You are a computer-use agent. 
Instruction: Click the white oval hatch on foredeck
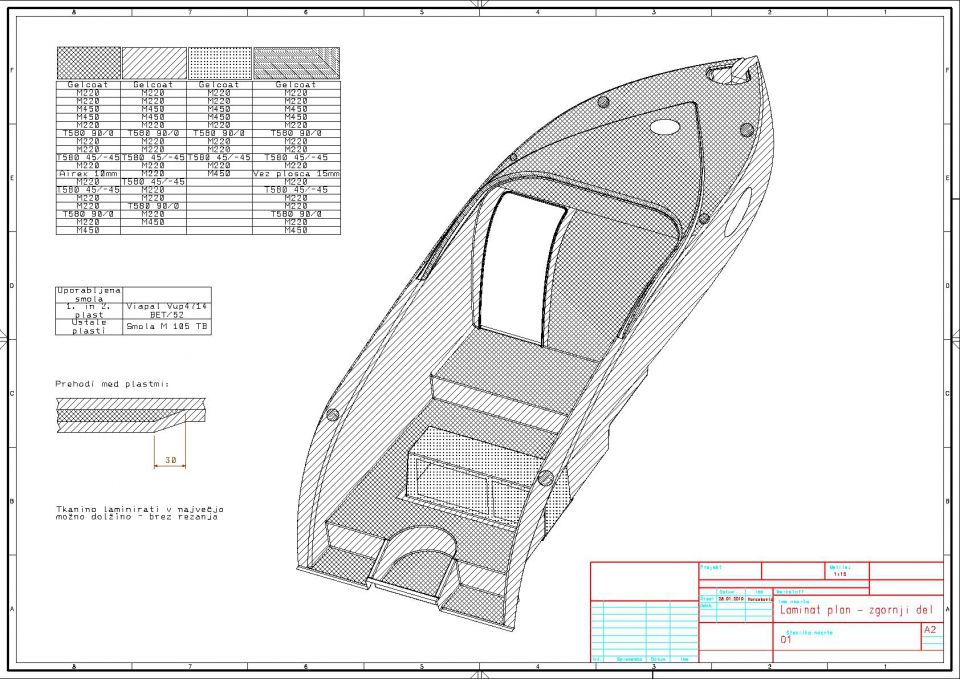pos(665,127)
